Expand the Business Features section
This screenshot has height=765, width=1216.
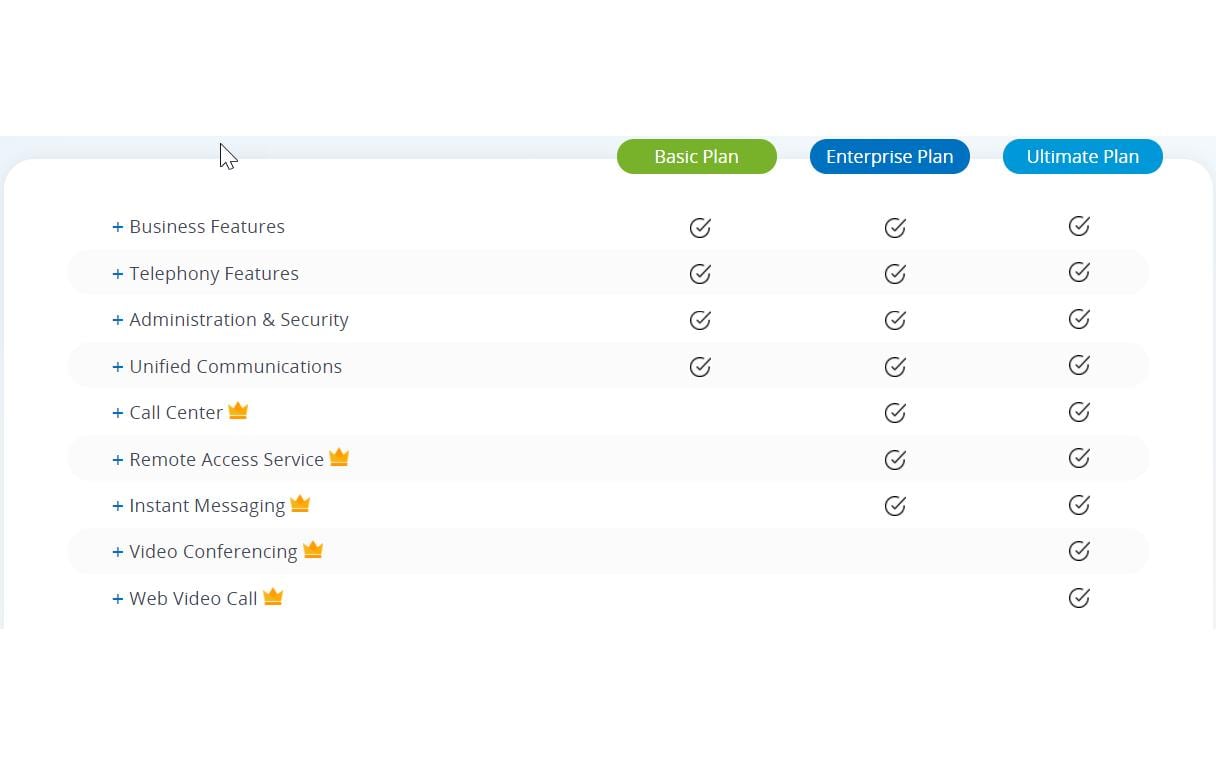[118, 227]
